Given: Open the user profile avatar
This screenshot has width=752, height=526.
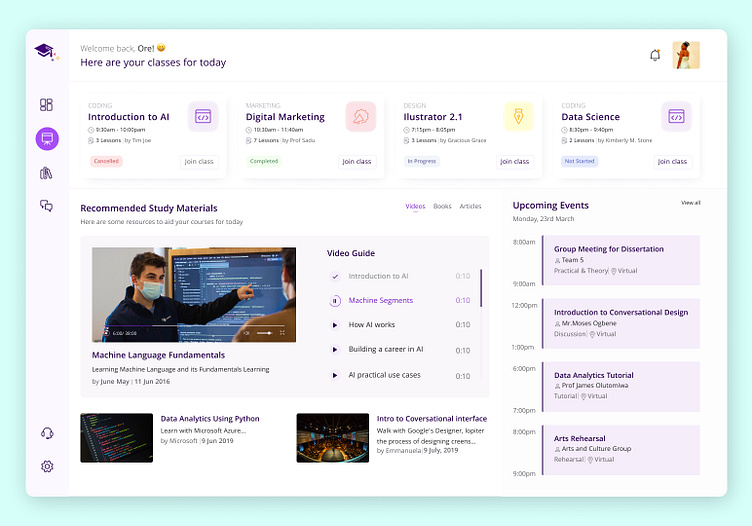Looking at the screenshot, I should coord(685,55).
